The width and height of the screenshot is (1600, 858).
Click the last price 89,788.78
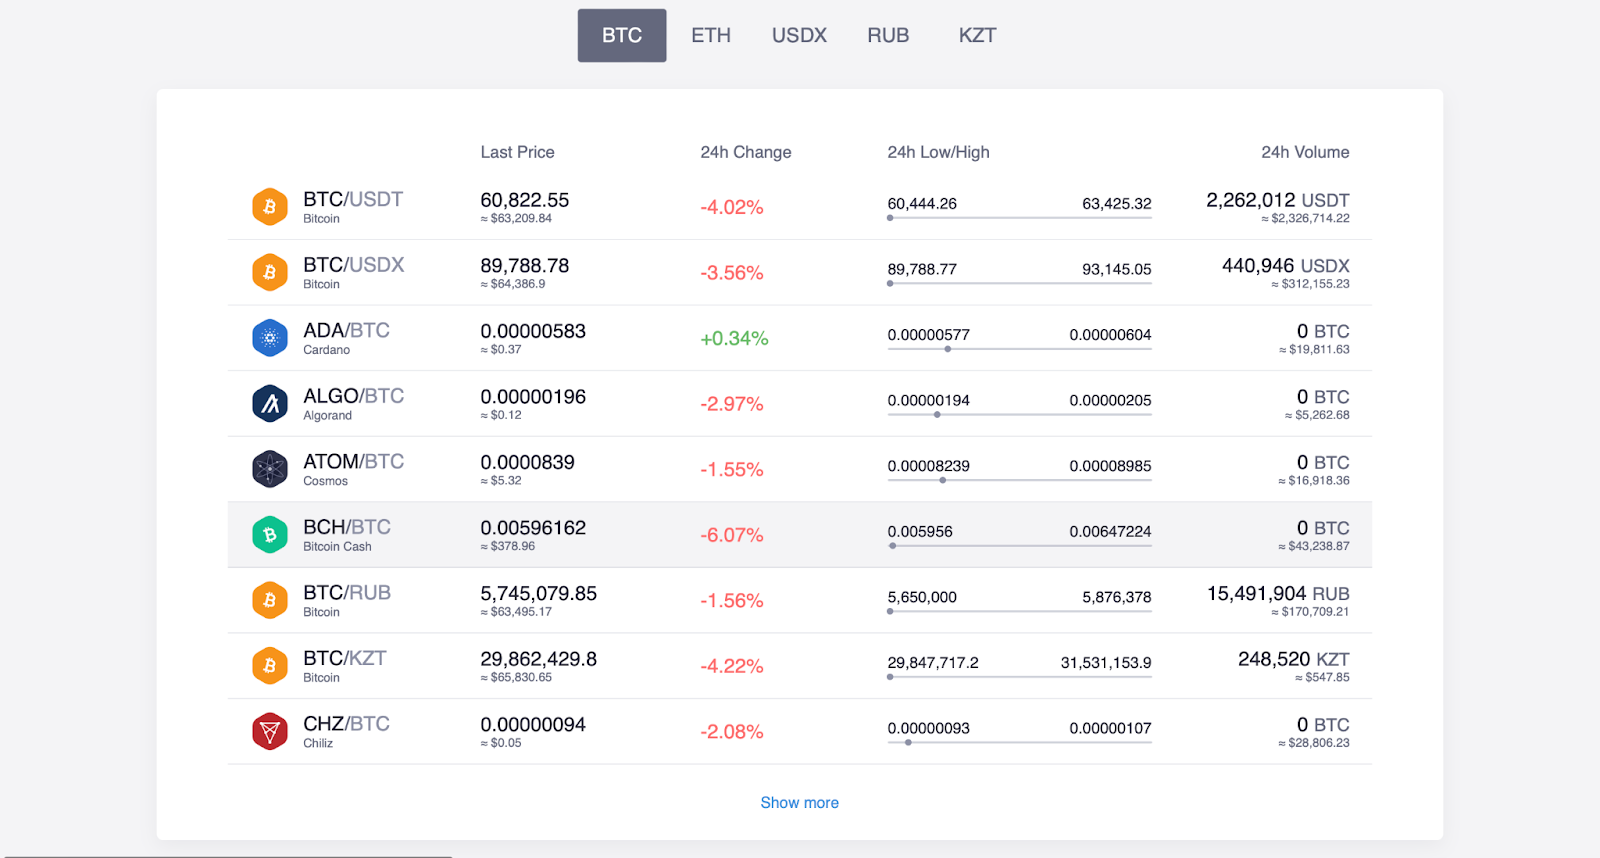click(x=525, y=266)
